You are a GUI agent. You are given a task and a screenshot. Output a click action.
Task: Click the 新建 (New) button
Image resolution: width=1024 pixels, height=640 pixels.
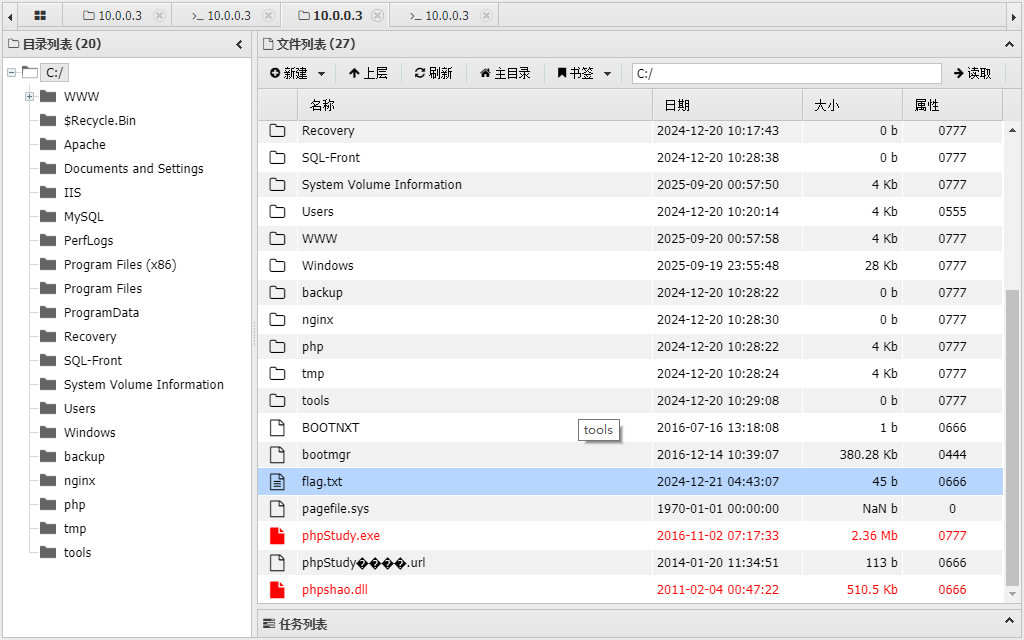click(x=289, y=74)
